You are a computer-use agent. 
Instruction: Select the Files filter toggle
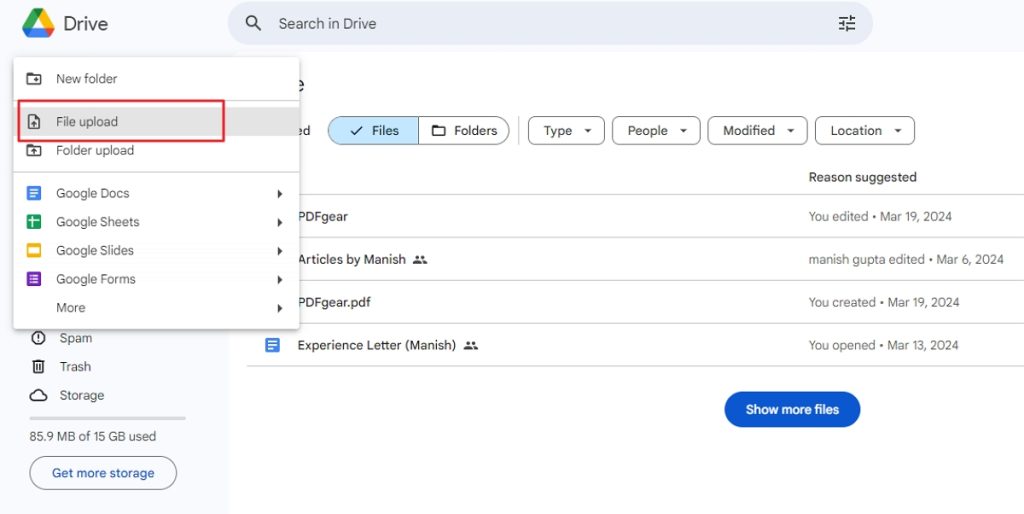pos(374,131)
